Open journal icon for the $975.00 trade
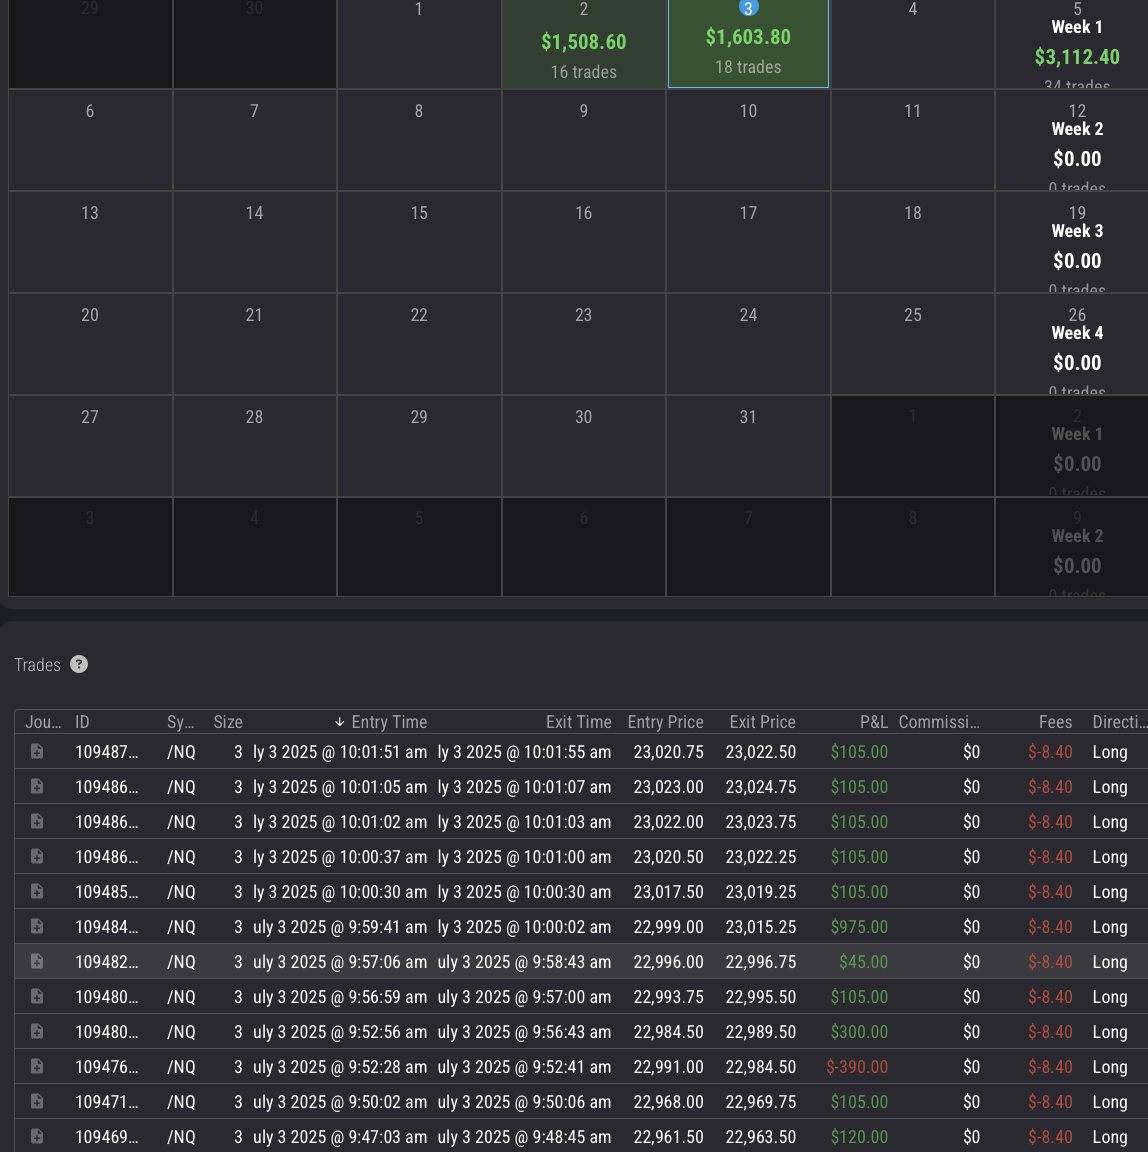 (x=37, y=926)
